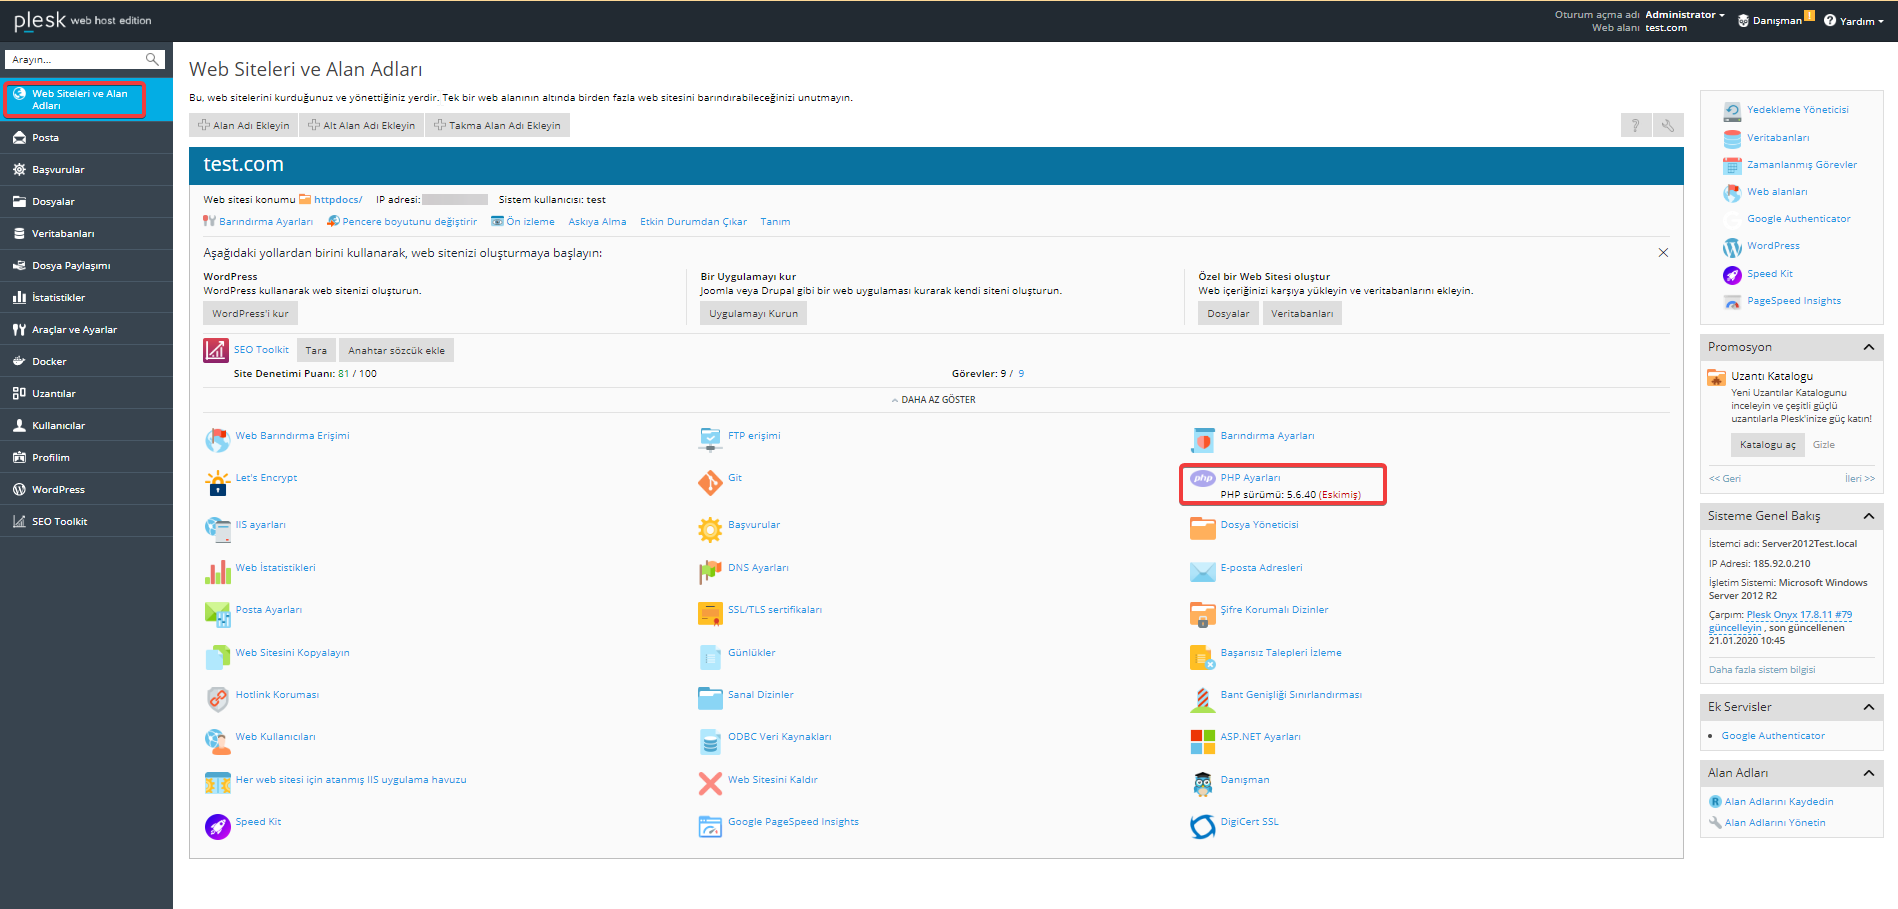The height and width of the screenshot is (909, 1898).
Task: Open Başvurular gear icon in the main grid
Action: (x=710, y=529)
